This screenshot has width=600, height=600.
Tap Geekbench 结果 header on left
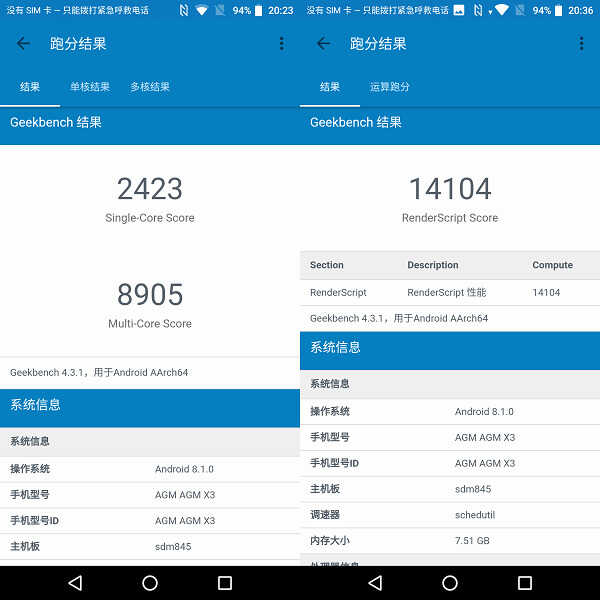[x=56, y=122]
